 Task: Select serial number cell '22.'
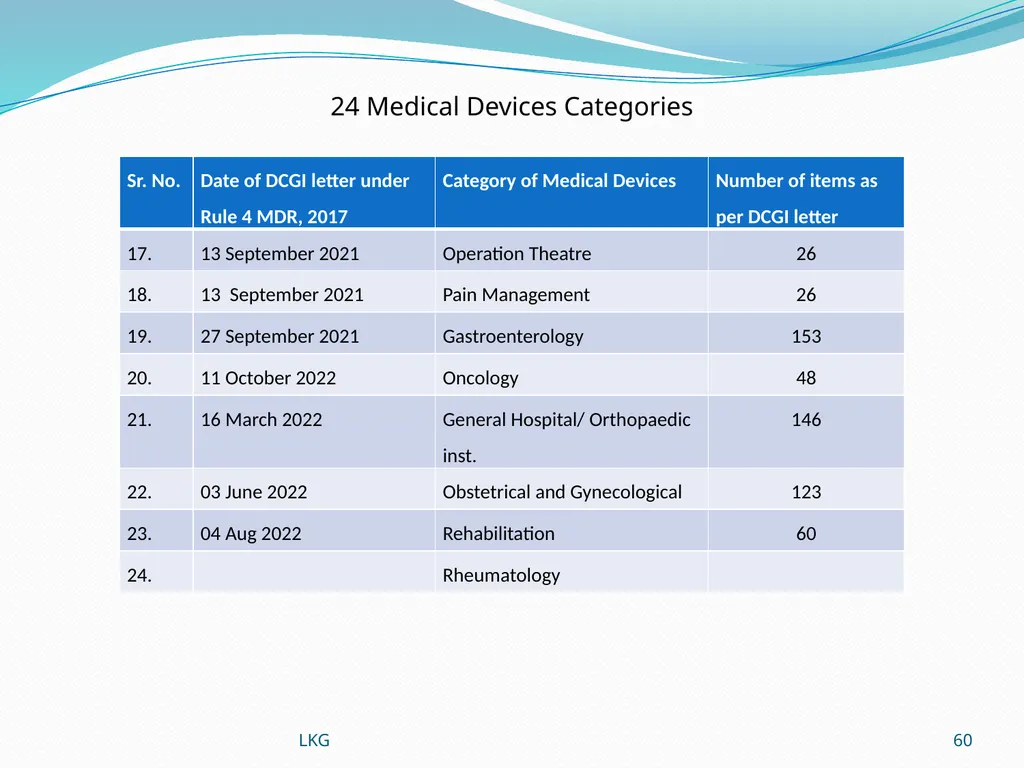156,489
